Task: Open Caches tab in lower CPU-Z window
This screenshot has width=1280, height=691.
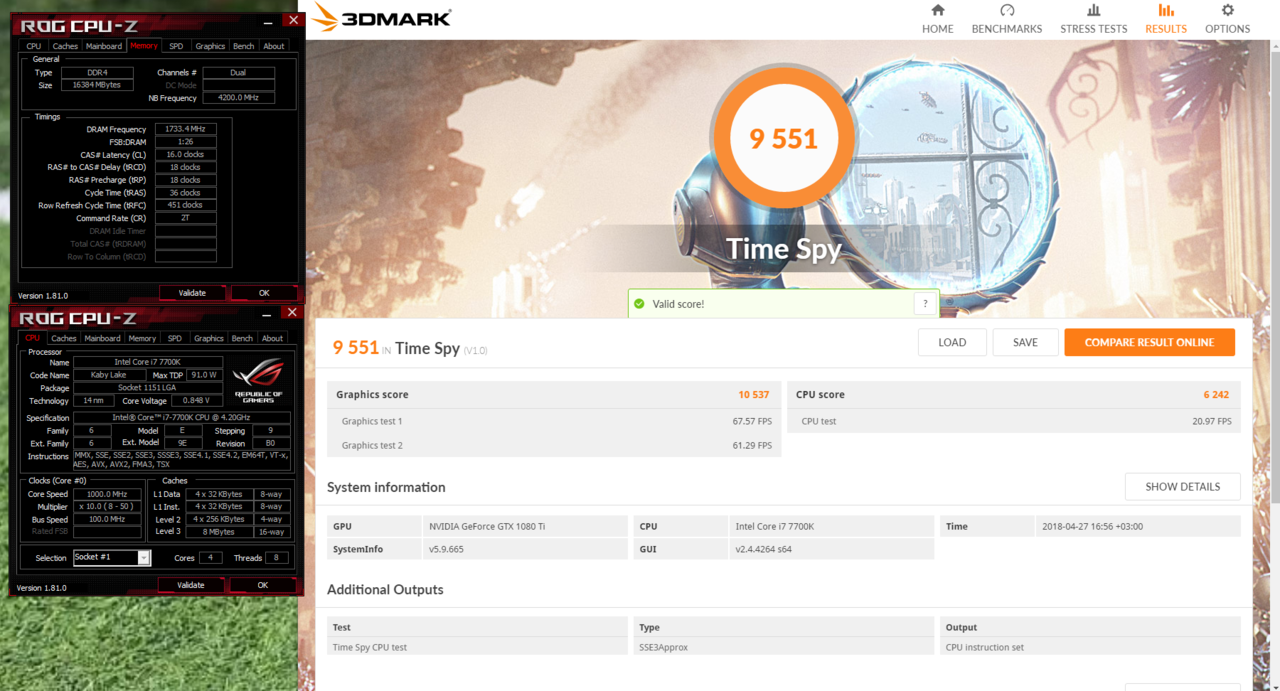Action: point(64,338)
